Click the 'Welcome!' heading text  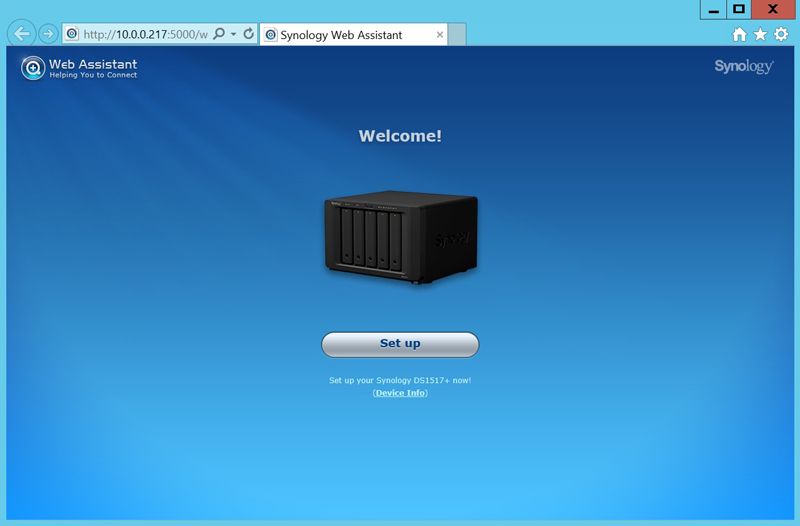[400, 136]
